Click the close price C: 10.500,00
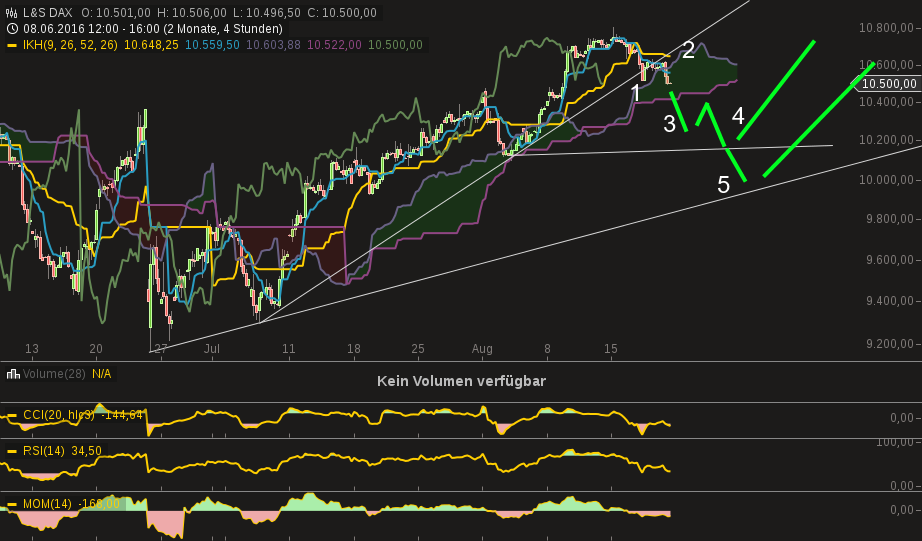This screenshot has height=541, width=922. [342, 12]
